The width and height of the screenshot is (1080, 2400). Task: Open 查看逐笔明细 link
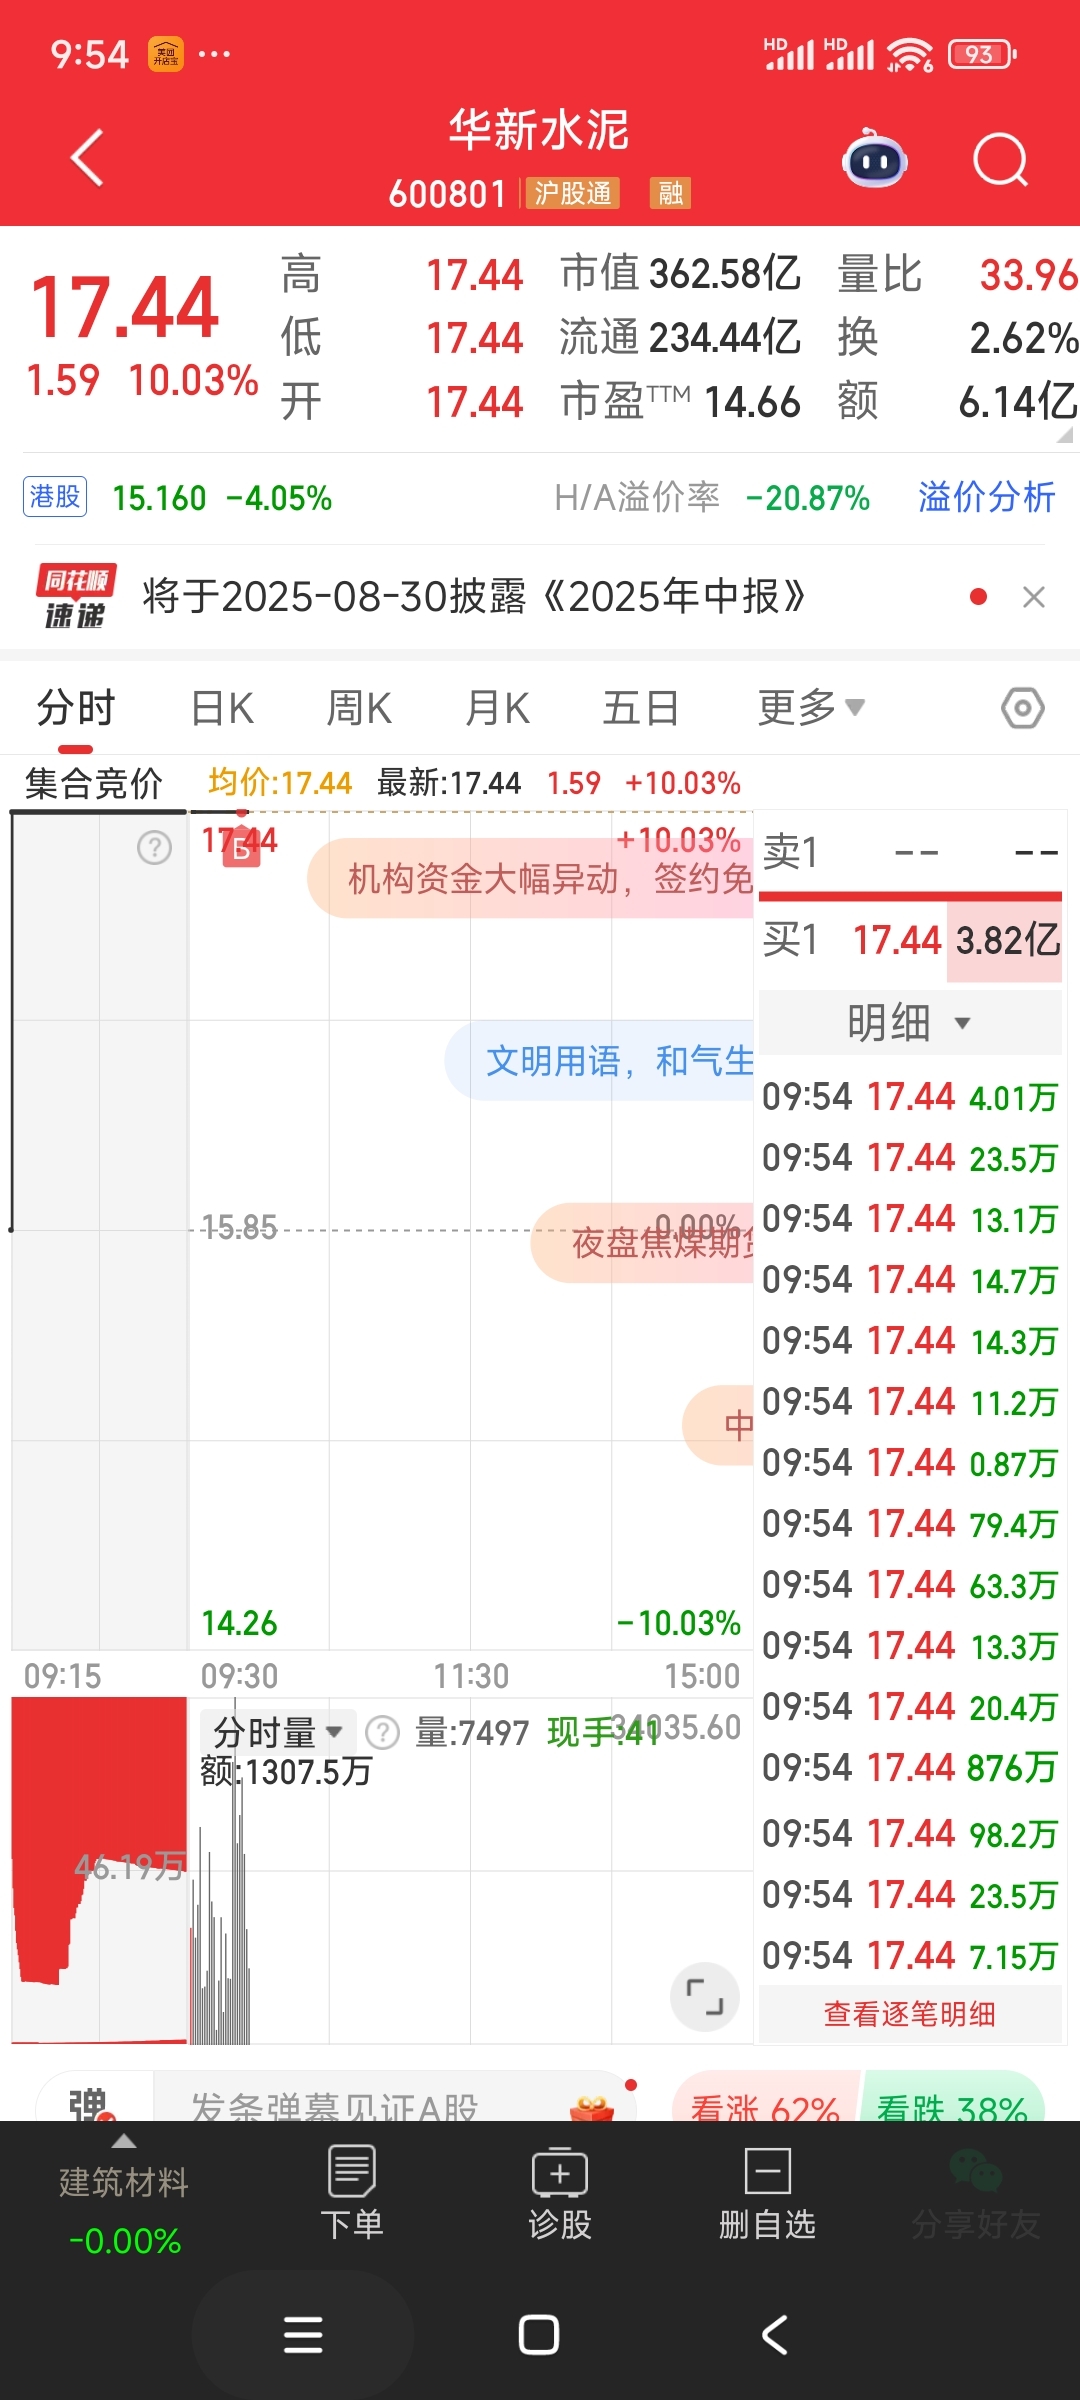[x=910, y=2014]
